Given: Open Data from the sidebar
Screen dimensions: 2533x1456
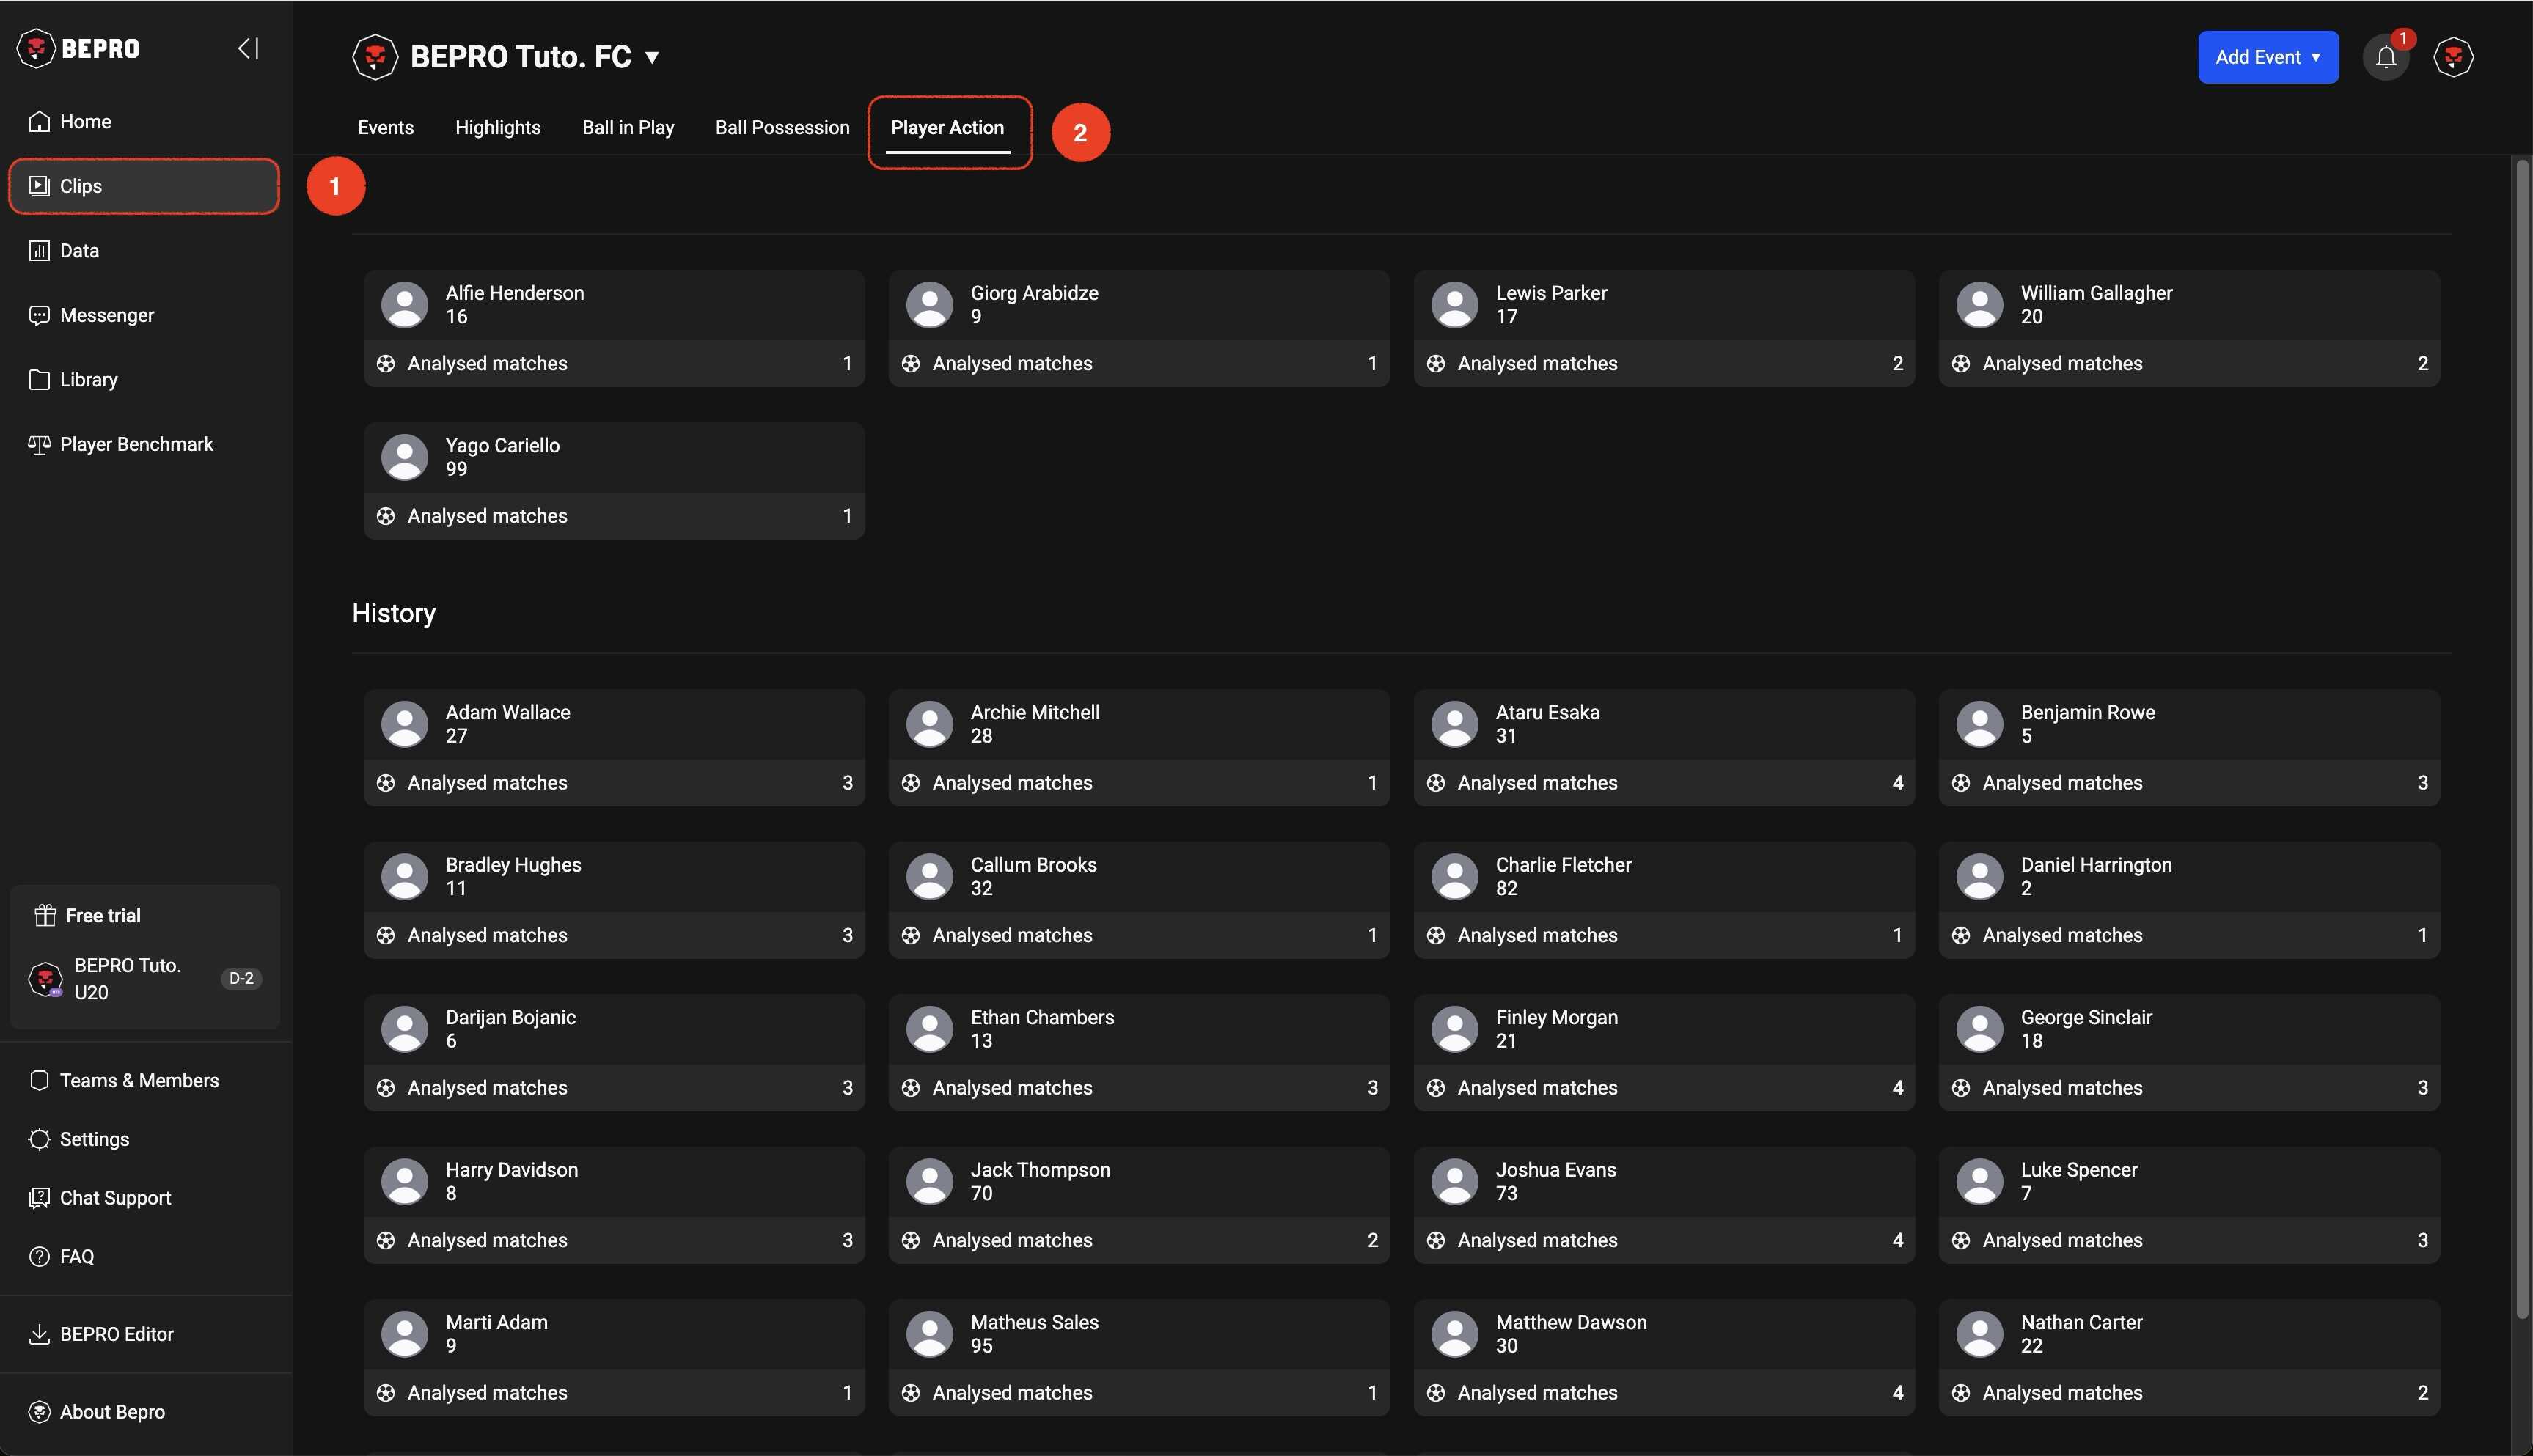Looking at the screenshot, I should (79, 251).
